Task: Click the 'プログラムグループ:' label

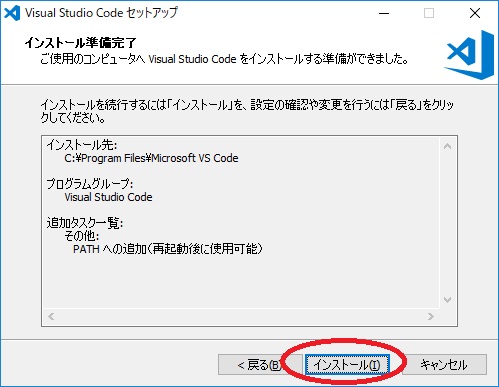Action: [90, 184]
